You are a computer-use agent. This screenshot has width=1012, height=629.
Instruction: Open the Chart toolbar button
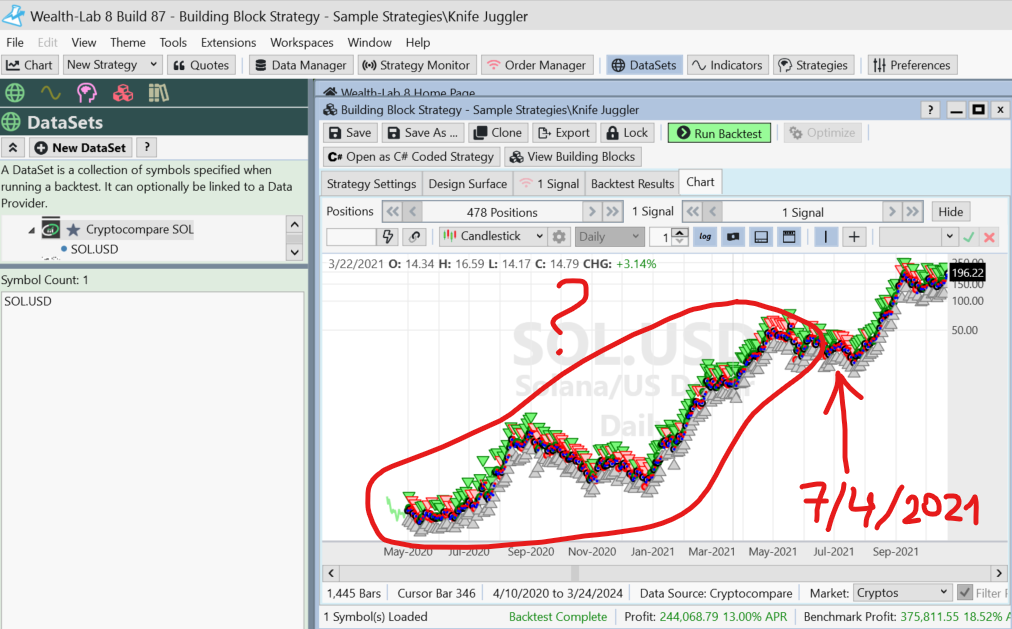tap(30, 65)
